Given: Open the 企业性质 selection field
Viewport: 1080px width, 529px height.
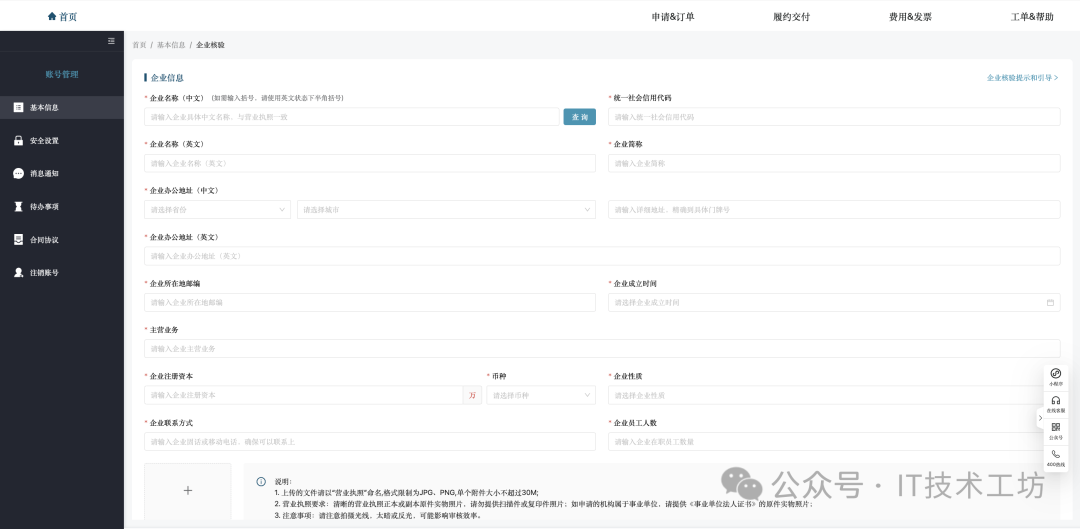Looking at the screenshot, I should (x=834, y=395).
